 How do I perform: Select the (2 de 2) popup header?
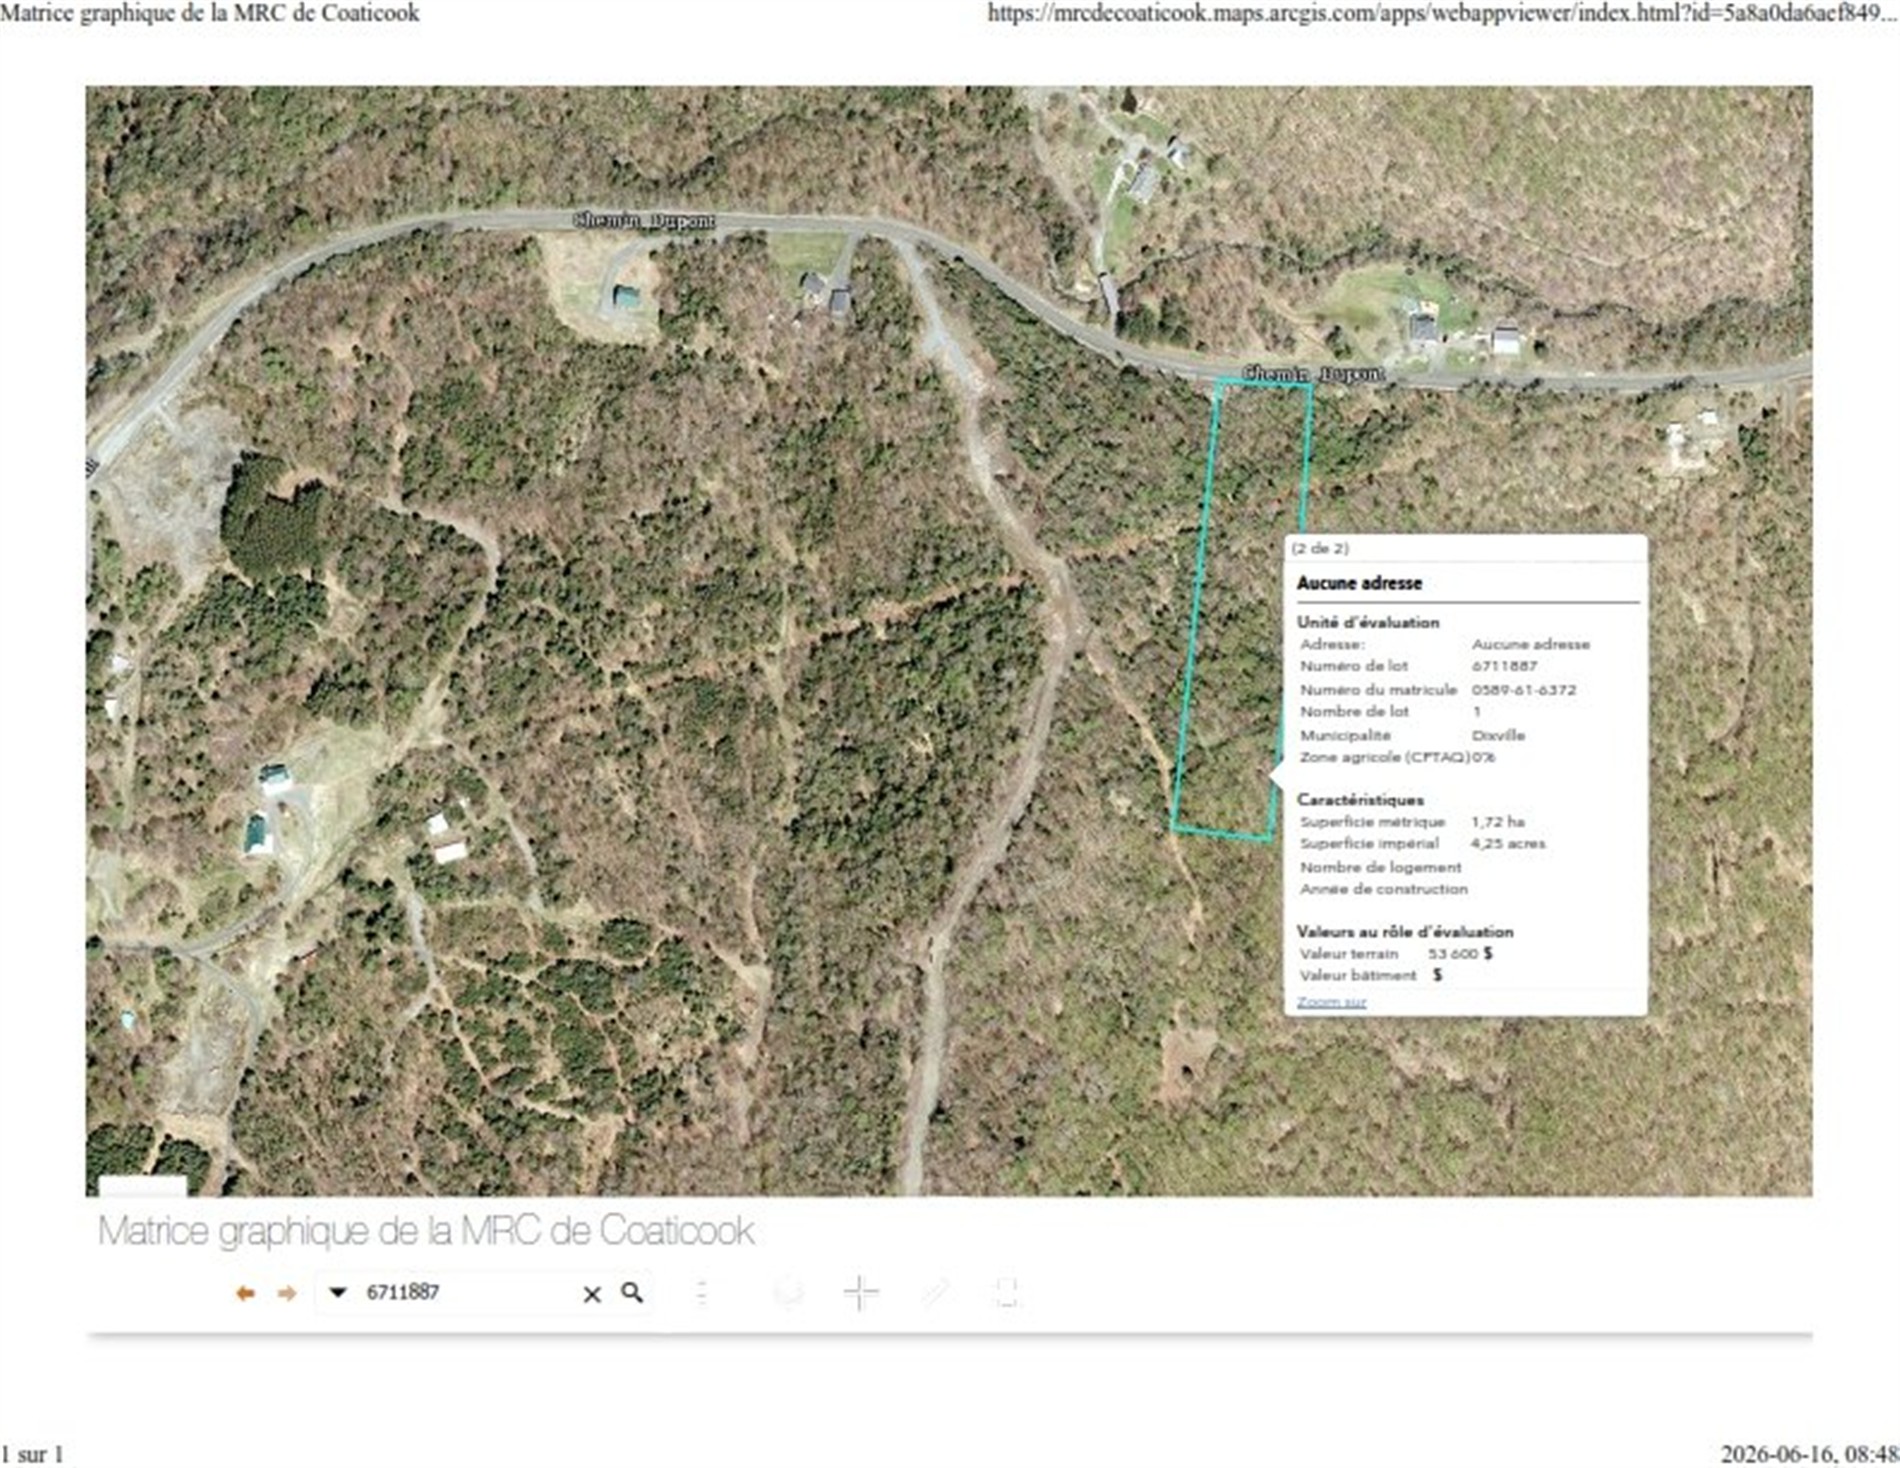pyautogui.click(x=1320, y=548)
